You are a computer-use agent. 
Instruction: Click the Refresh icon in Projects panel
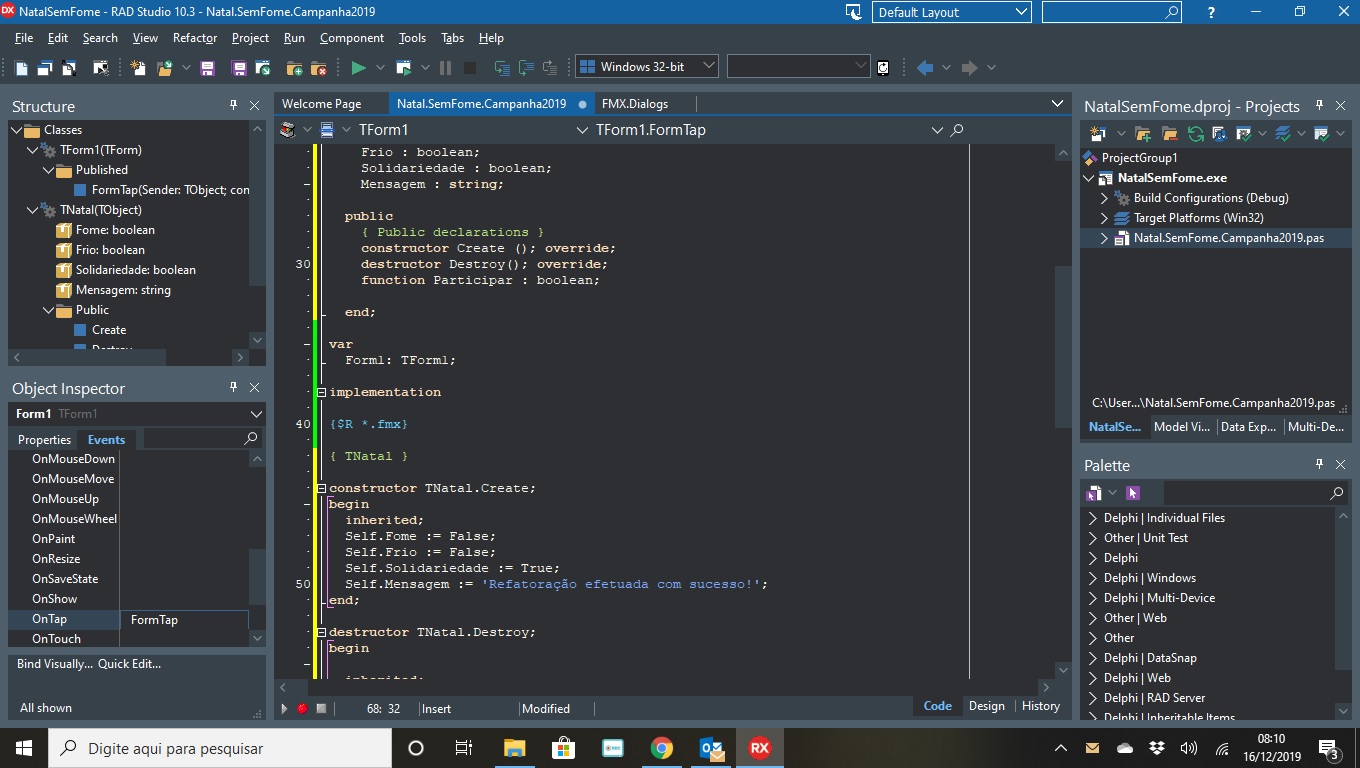[1195, 133]
